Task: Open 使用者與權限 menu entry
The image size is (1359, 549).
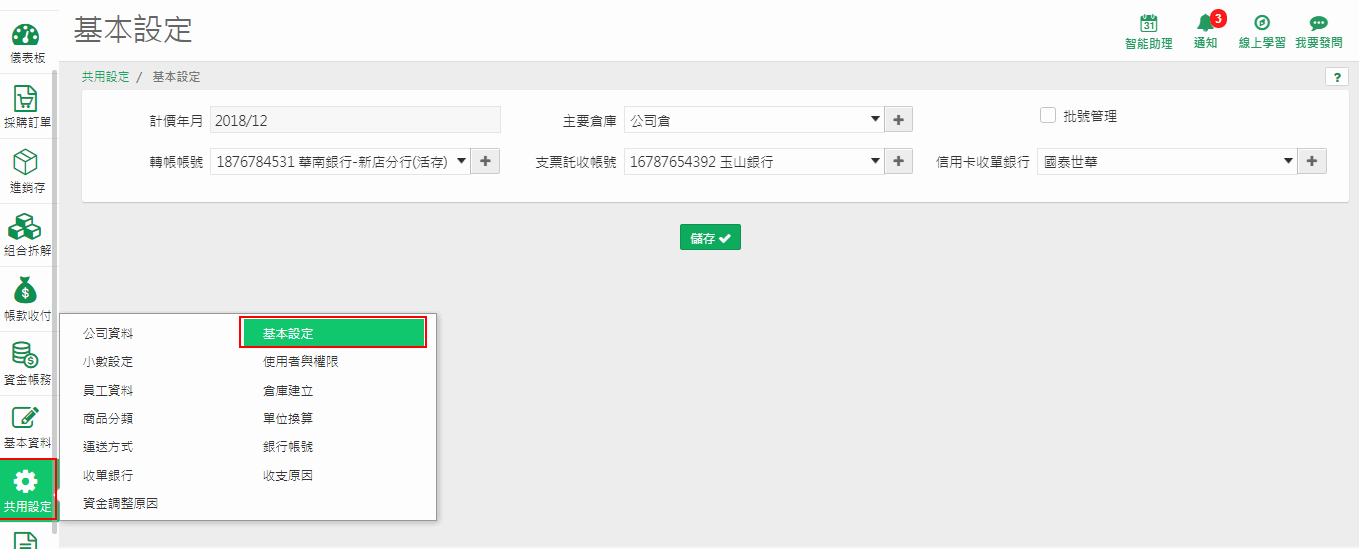Action: (x=300, y=361)
